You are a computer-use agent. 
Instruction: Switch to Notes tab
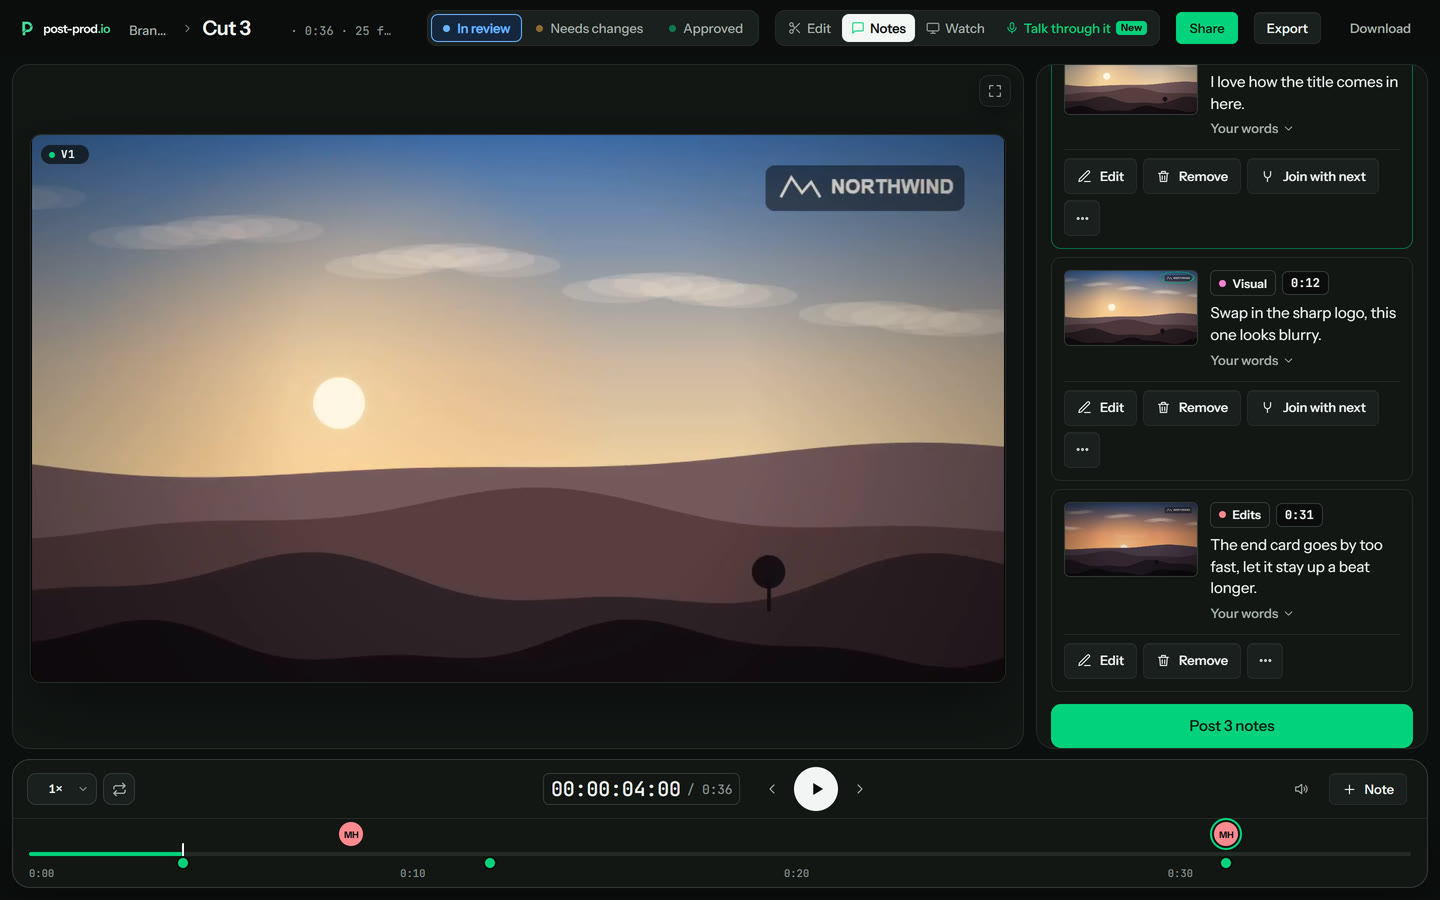tap(878, 28)
